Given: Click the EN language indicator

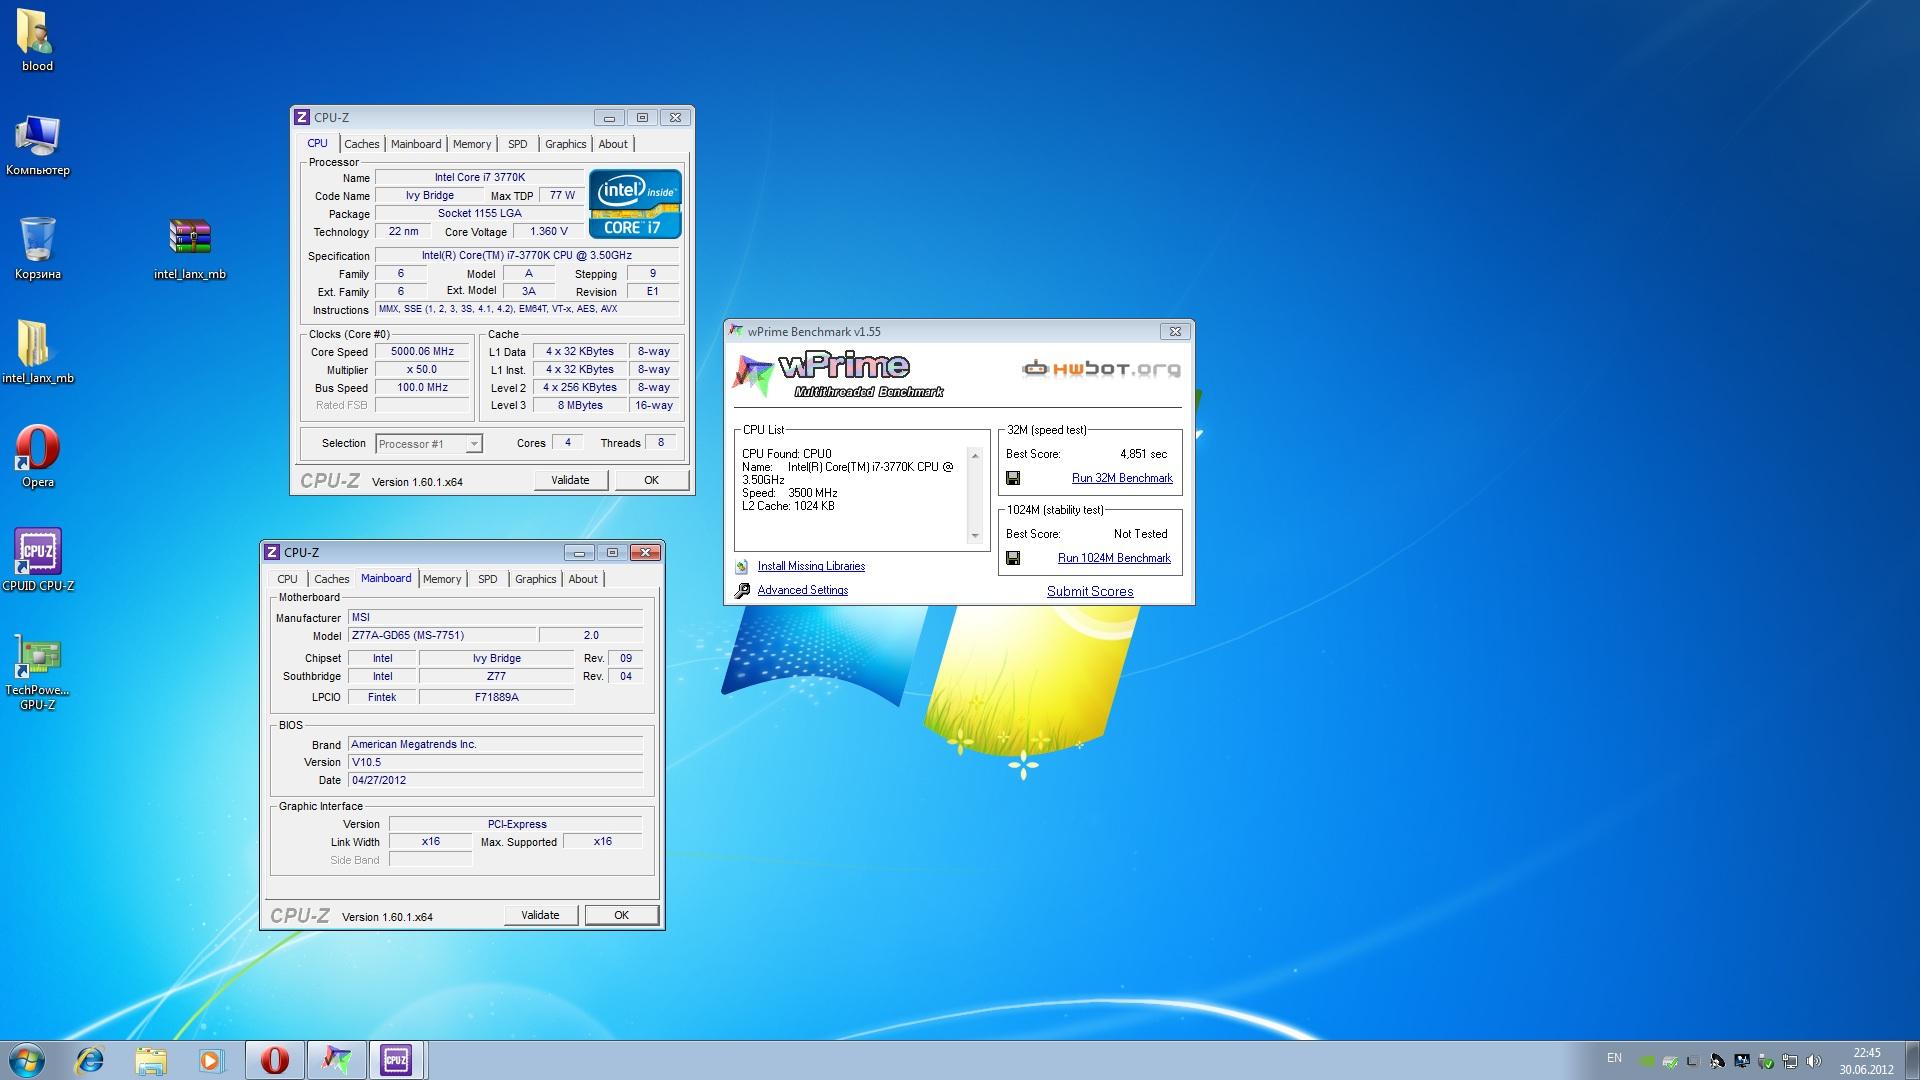Looking at the screenshot, I should [x=1614, y=1058].
